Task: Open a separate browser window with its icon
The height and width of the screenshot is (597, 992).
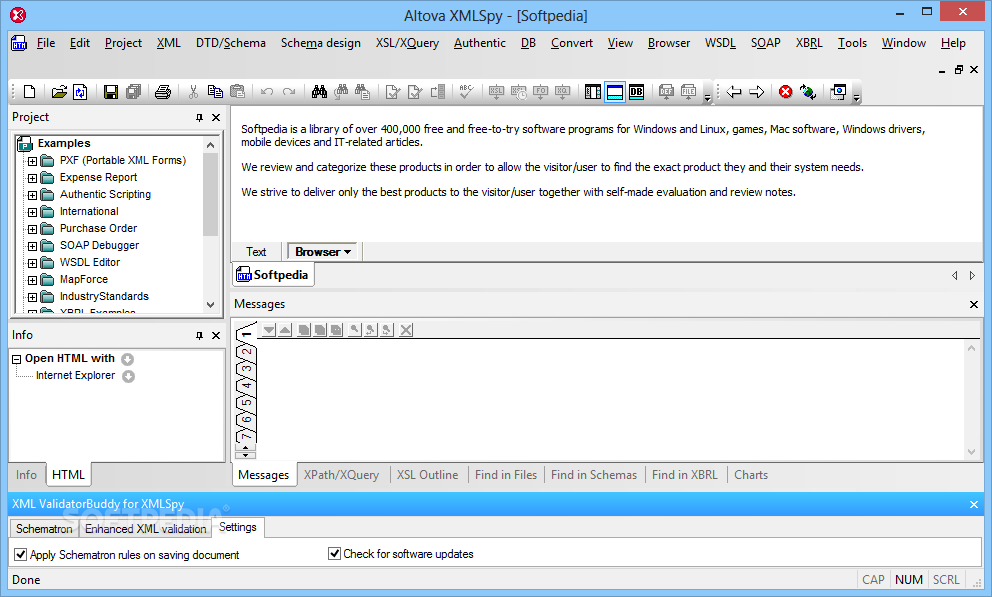Action: pyautogui.click(x=838, y=92)
